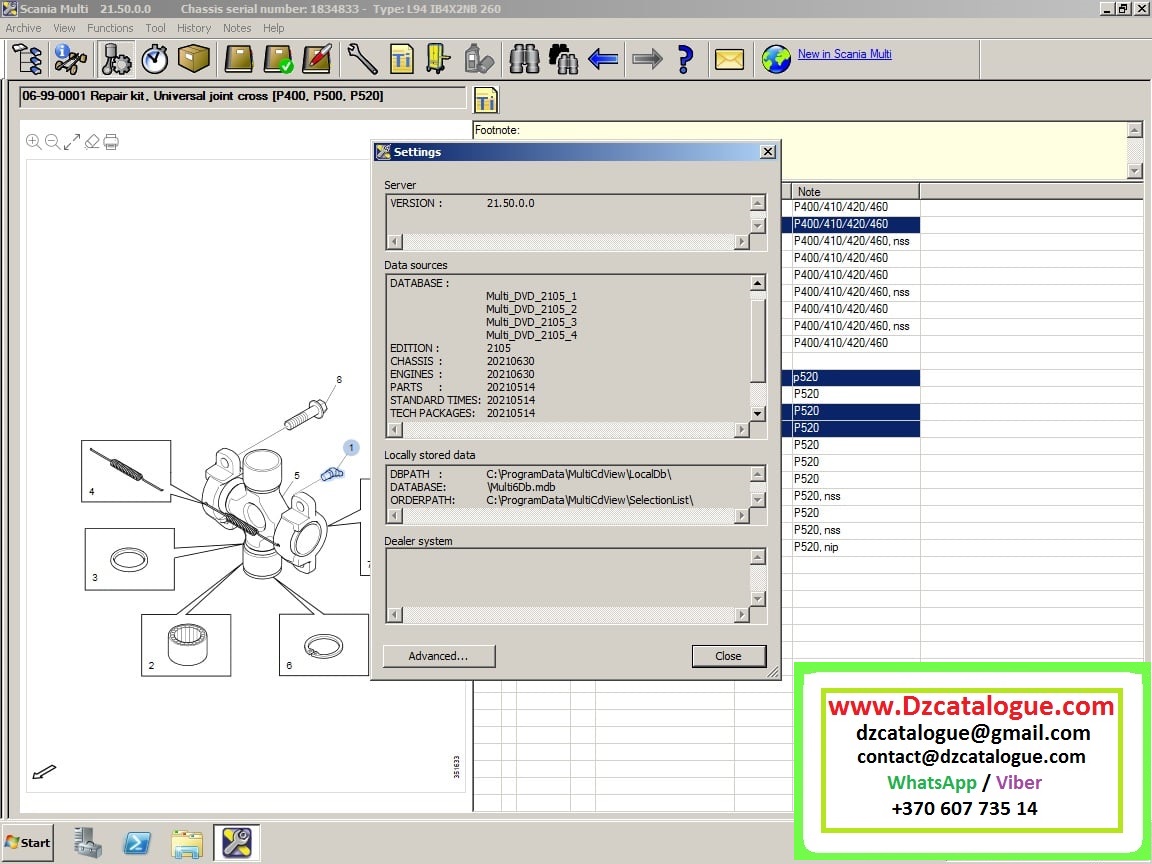The height and width of the screenshot is (864, 1152).
Task: Click Dealer system scroll-left arrow
Action: click(395, 614)
